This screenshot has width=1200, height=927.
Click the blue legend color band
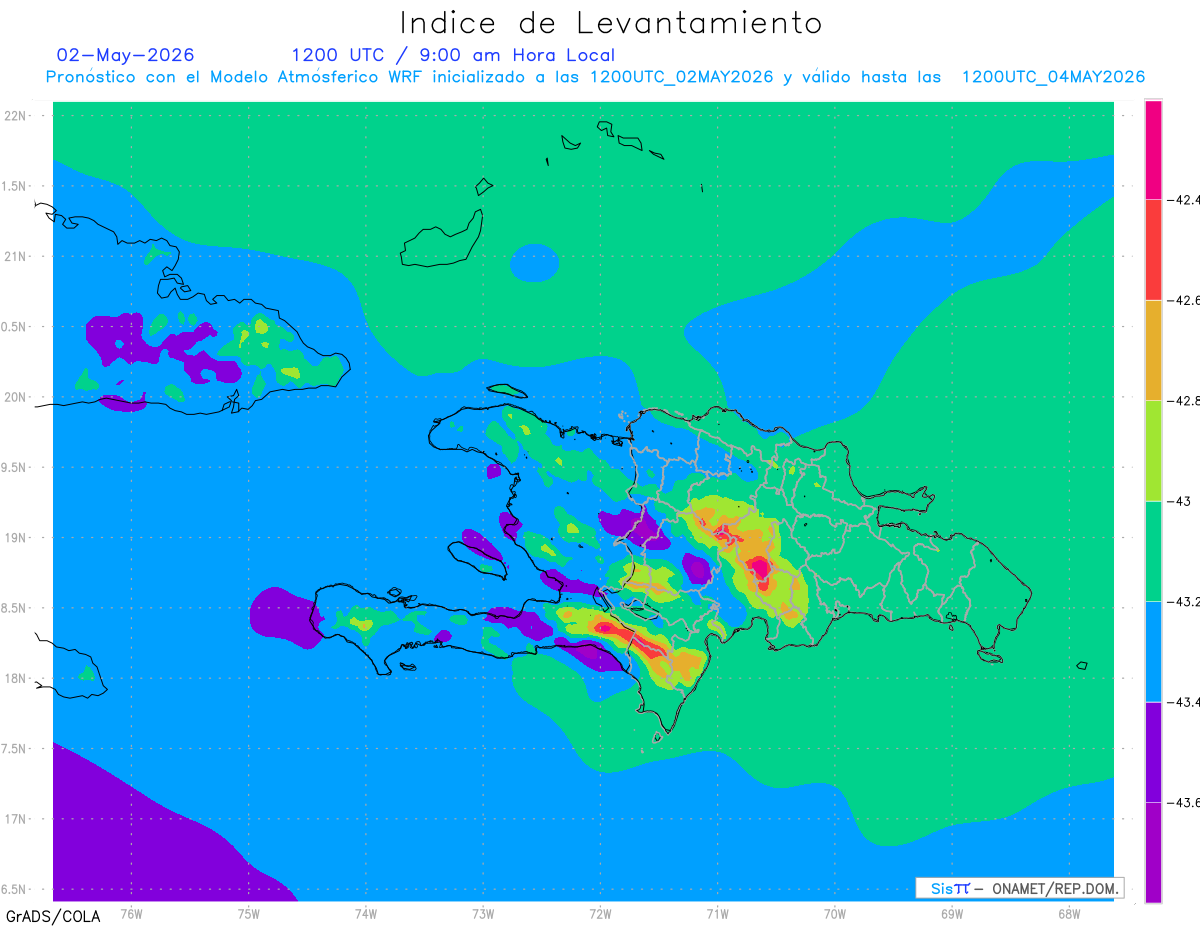[x=1153, y=651]
